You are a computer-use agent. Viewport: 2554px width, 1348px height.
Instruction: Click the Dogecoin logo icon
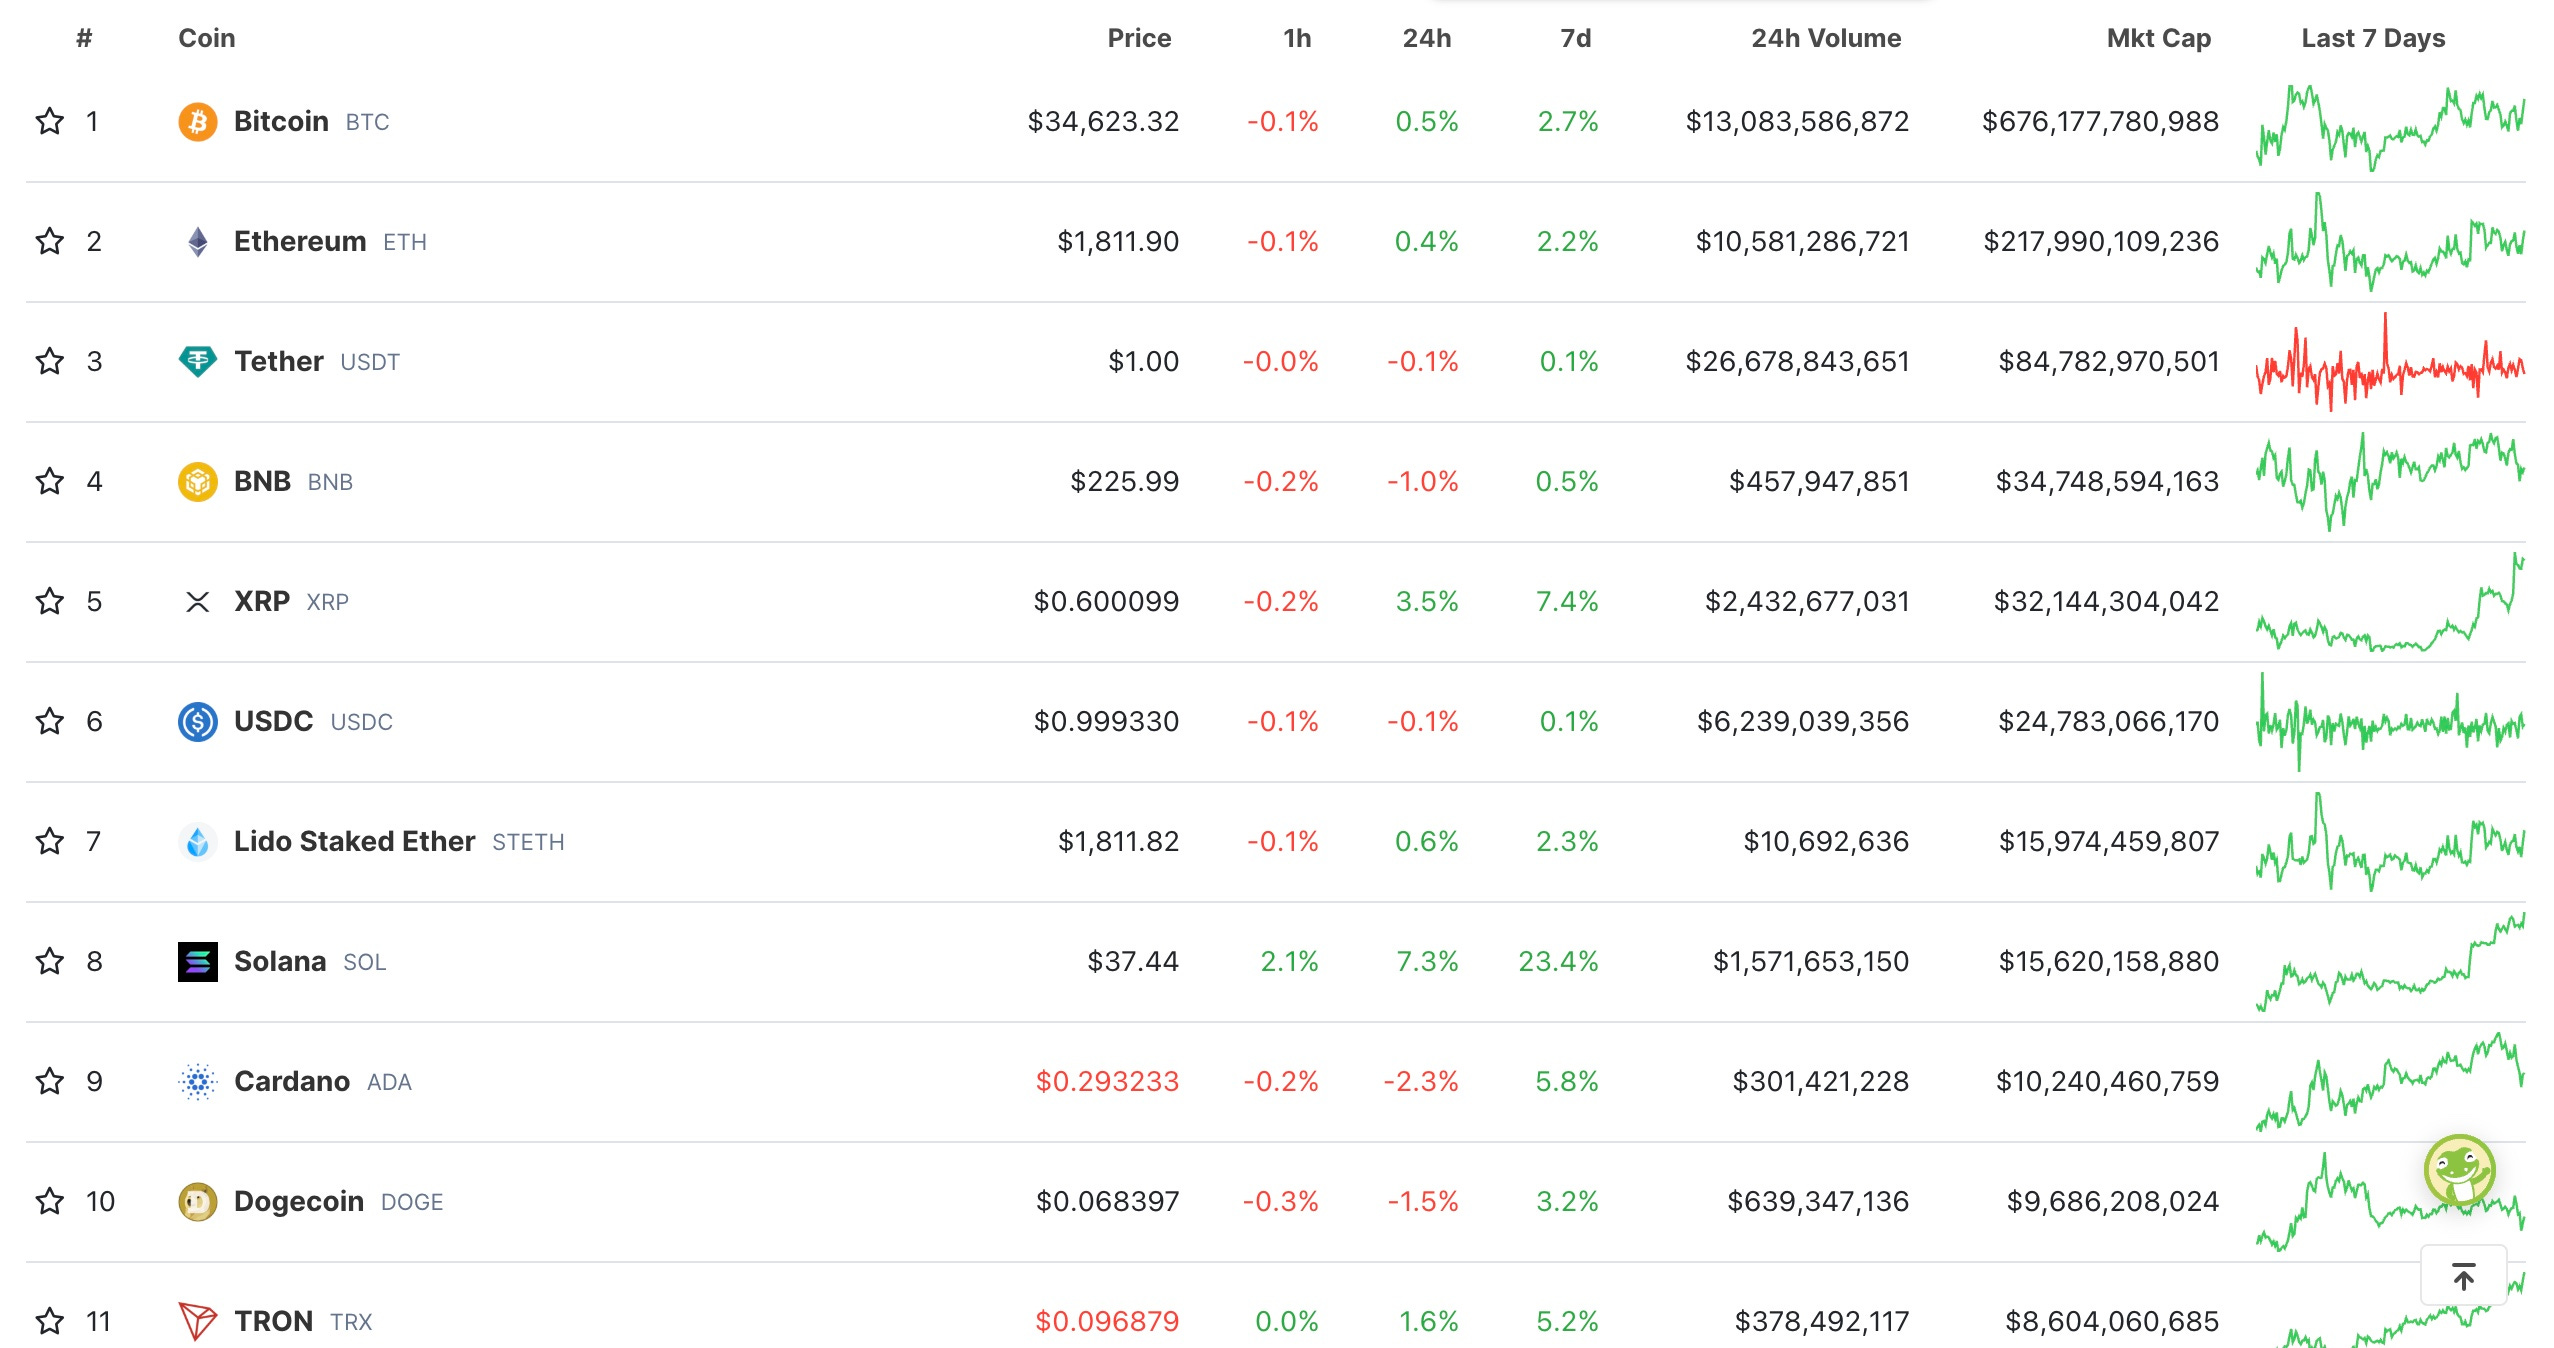197,1202
